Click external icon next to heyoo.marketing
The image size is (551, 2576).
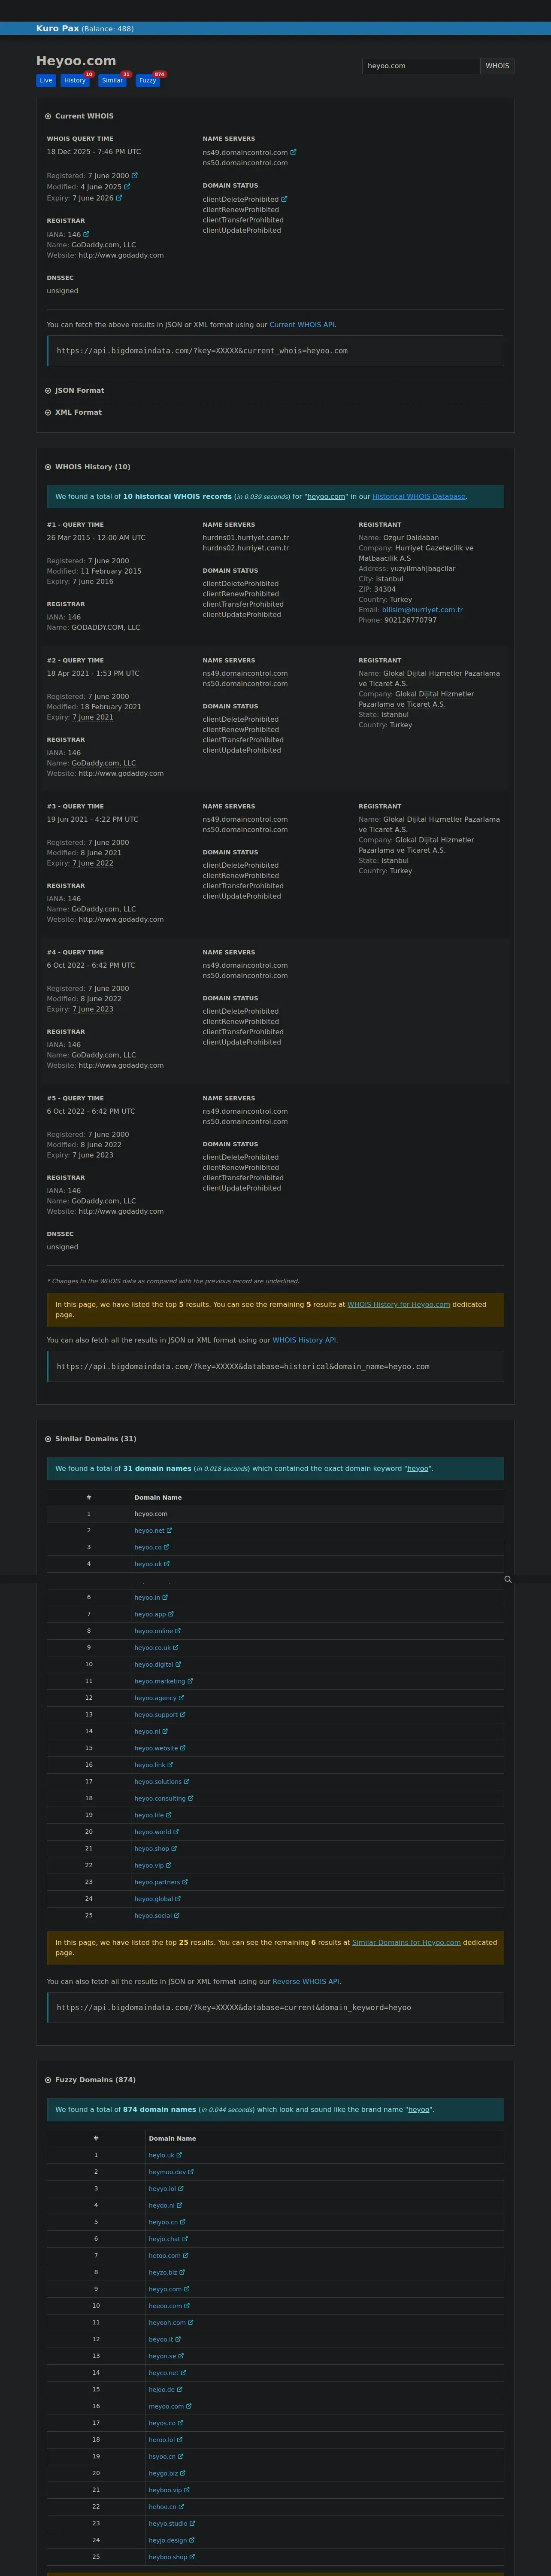pos(190,1681)
